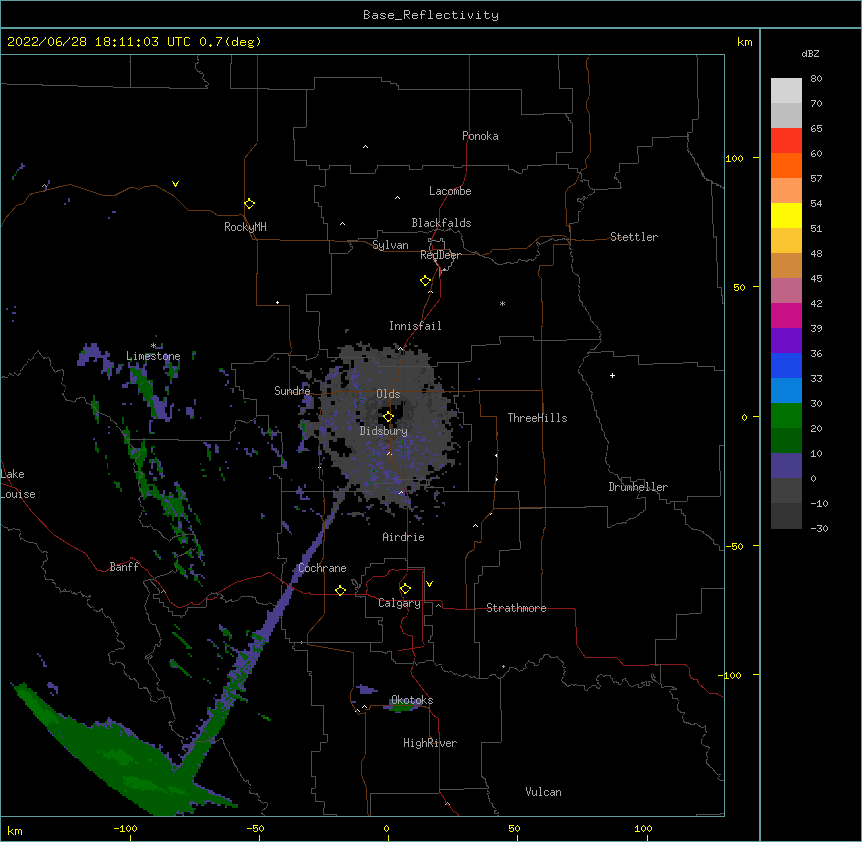The height and width of the screenshot is (842, 862).
Task: Click the km unit label at bottom left
Action: [15, 830]
